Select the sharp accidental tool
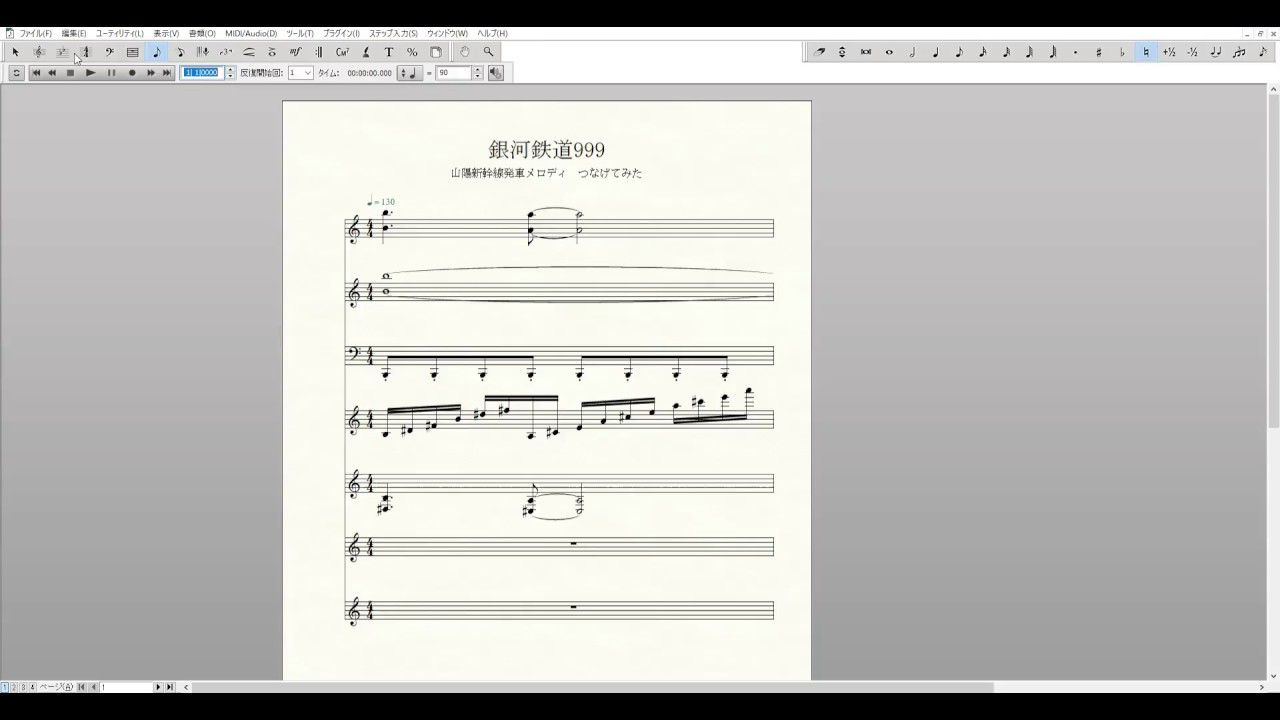The width and height of the screenshot is (1280, 720). [x=1099, y=52]
